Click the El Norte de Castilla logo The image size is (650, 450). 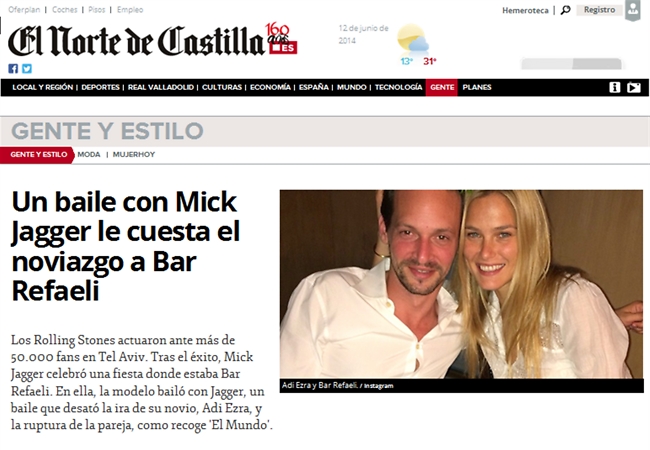point(153,41)
